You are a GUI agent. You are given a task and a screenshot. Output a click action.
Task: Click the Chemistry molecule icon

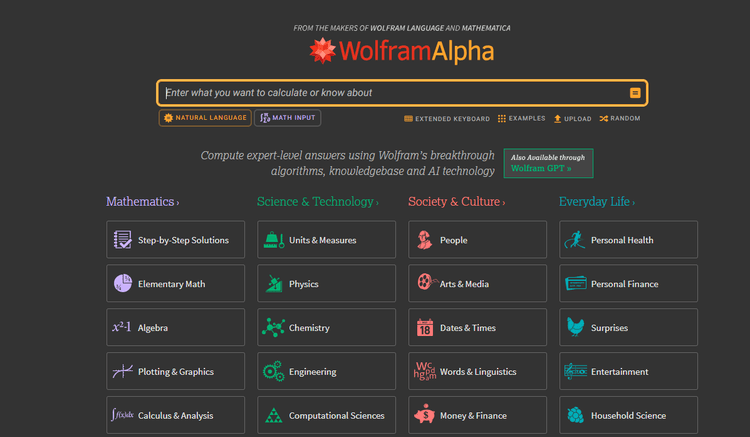click(273, 328)
